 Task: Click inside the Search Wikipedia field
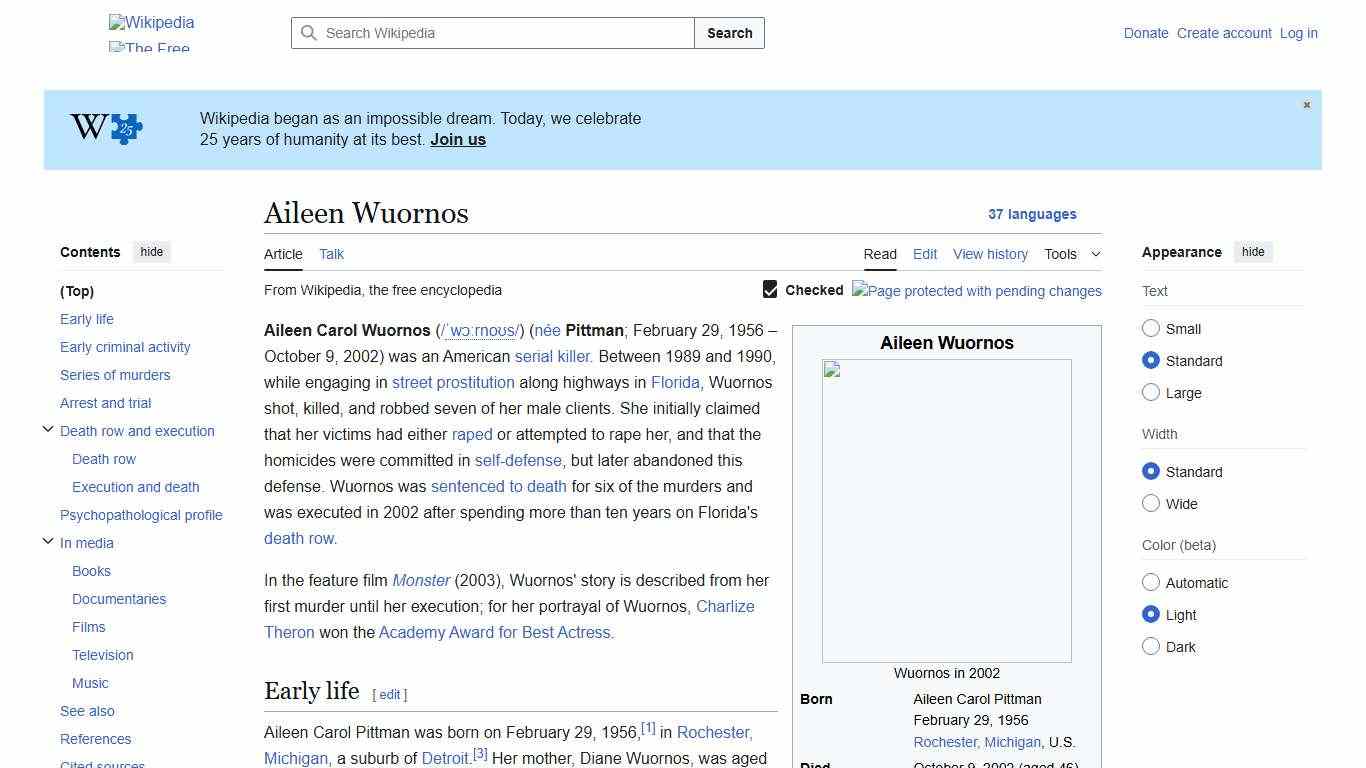tap(490, 33)
